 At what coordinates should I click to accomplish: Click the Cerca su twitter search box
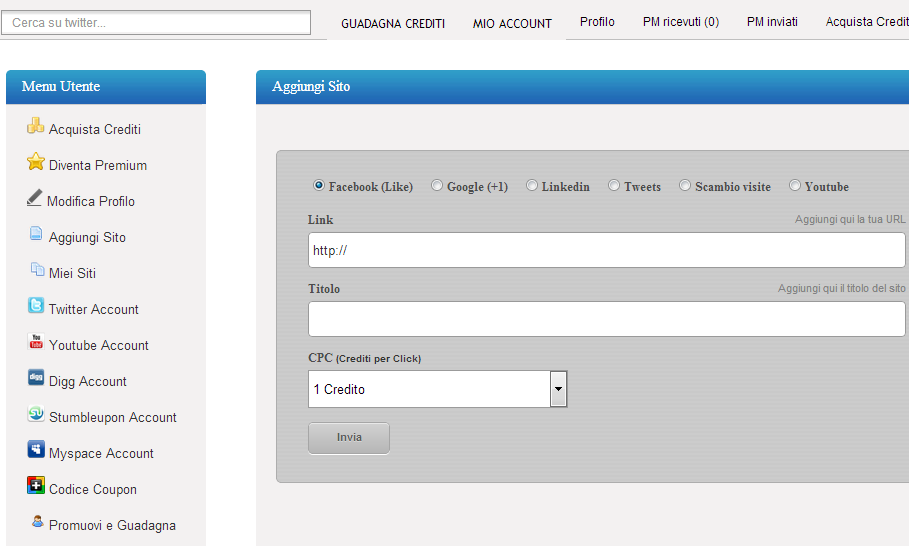point(156,23)
